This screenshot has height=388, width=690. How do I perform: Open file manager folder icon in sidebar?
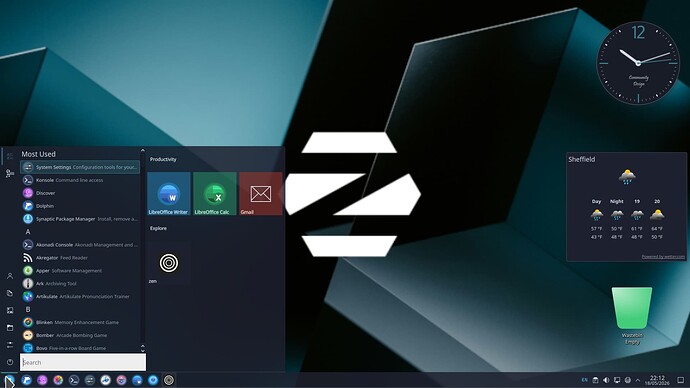tap(10, 328)
